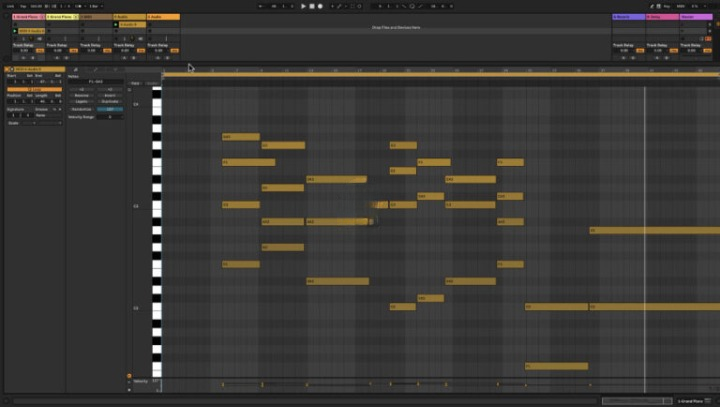720x407 pixels.
Task: Click the MIDI clip slot in Grand Piano track
Action: click(x=31, y=31)
